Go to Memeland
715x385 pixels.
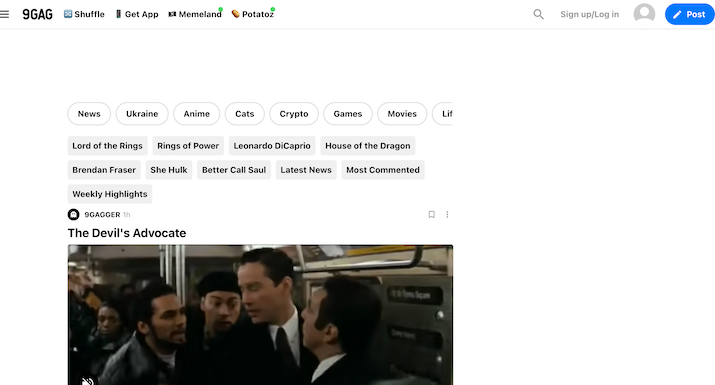195,14
